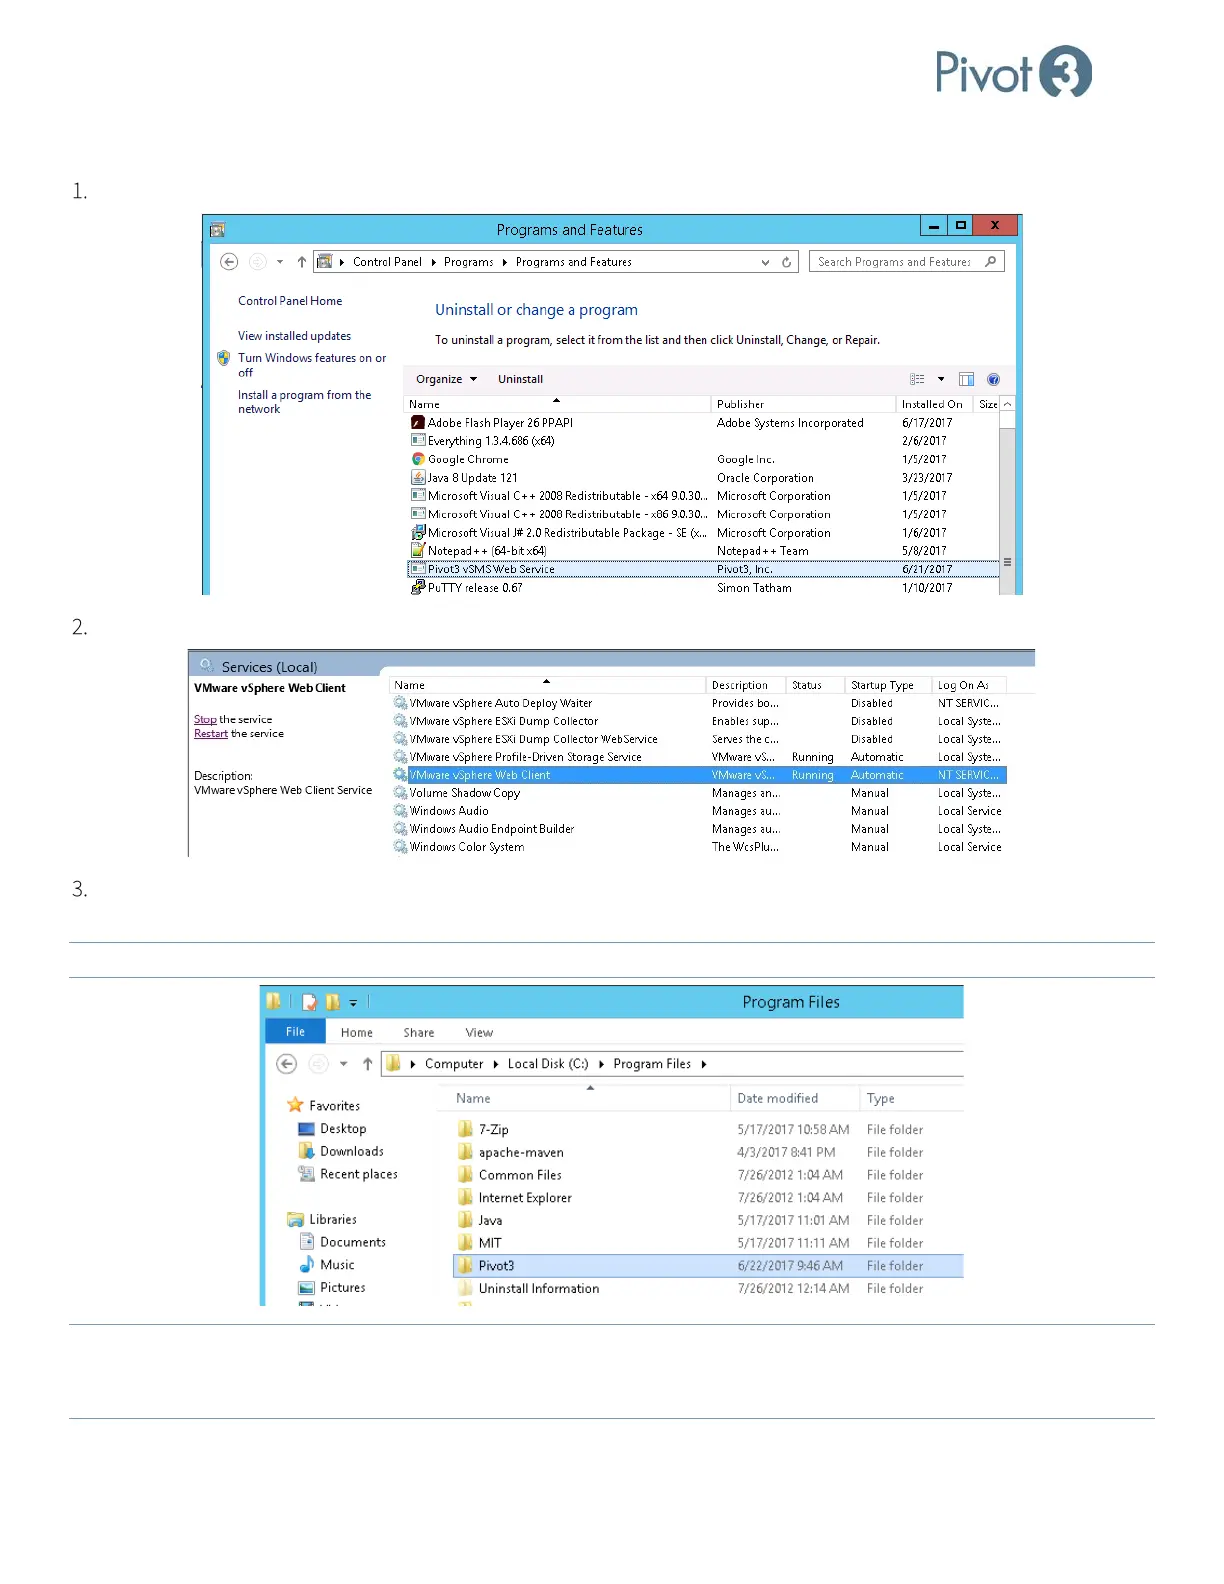Viewport: 1224px width, 1584px height.
Task: Click Stop the service link
Action: point(205,720)
